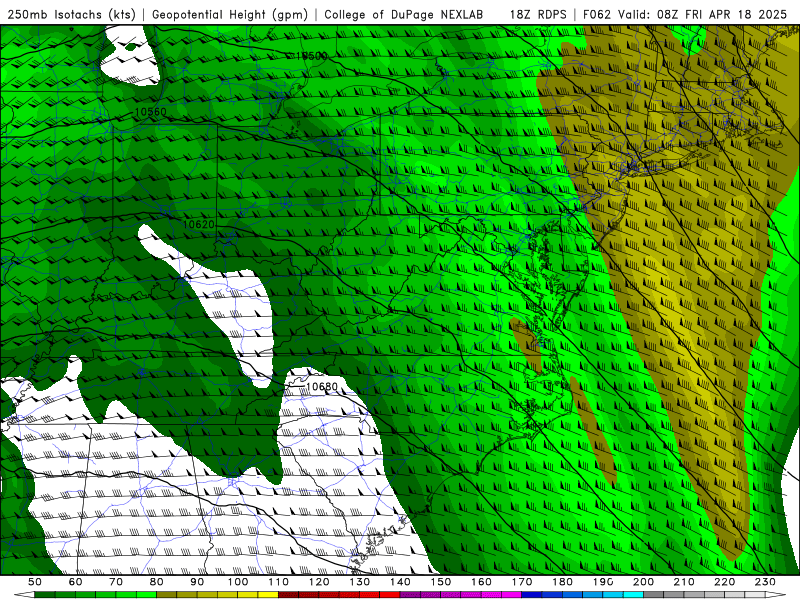Click the 200 value on color scale
This screenshot has height=600, width=800.
click(x=643, y=582)
